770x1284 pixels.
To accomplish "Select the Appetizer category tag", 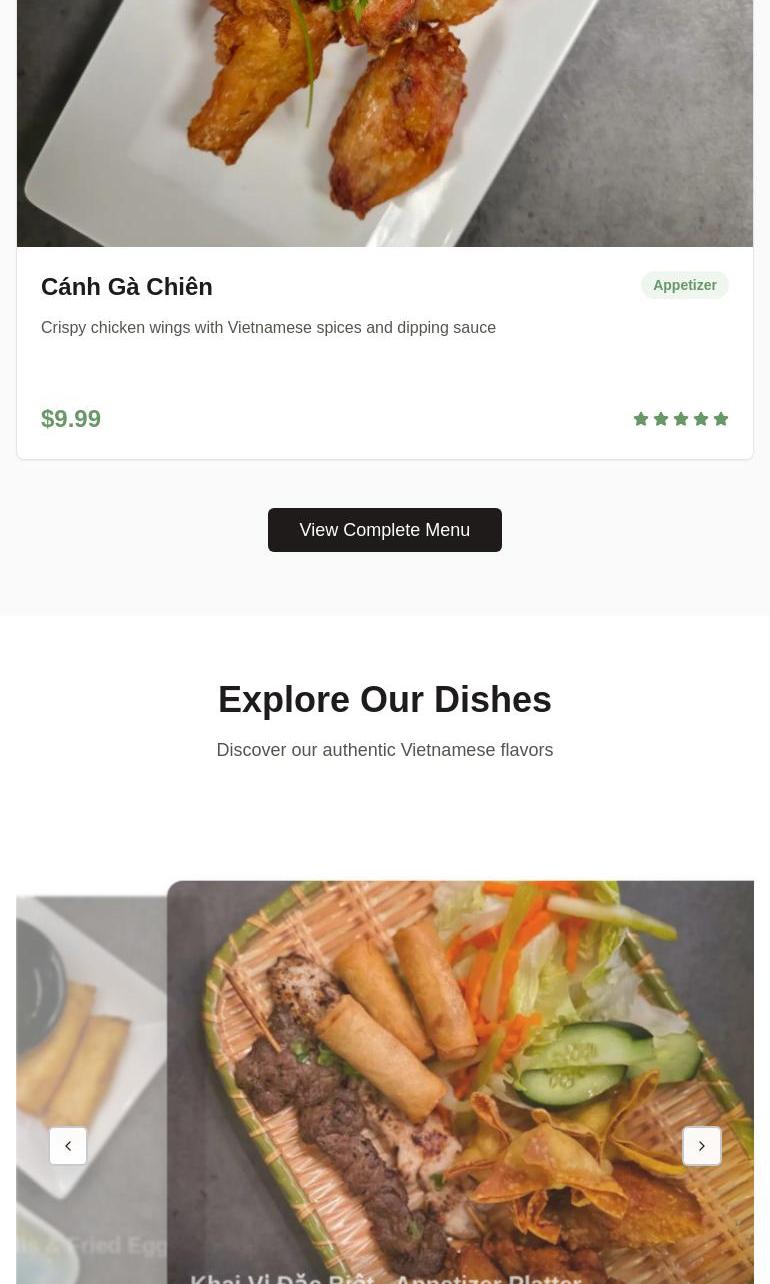I will [685, 285].
